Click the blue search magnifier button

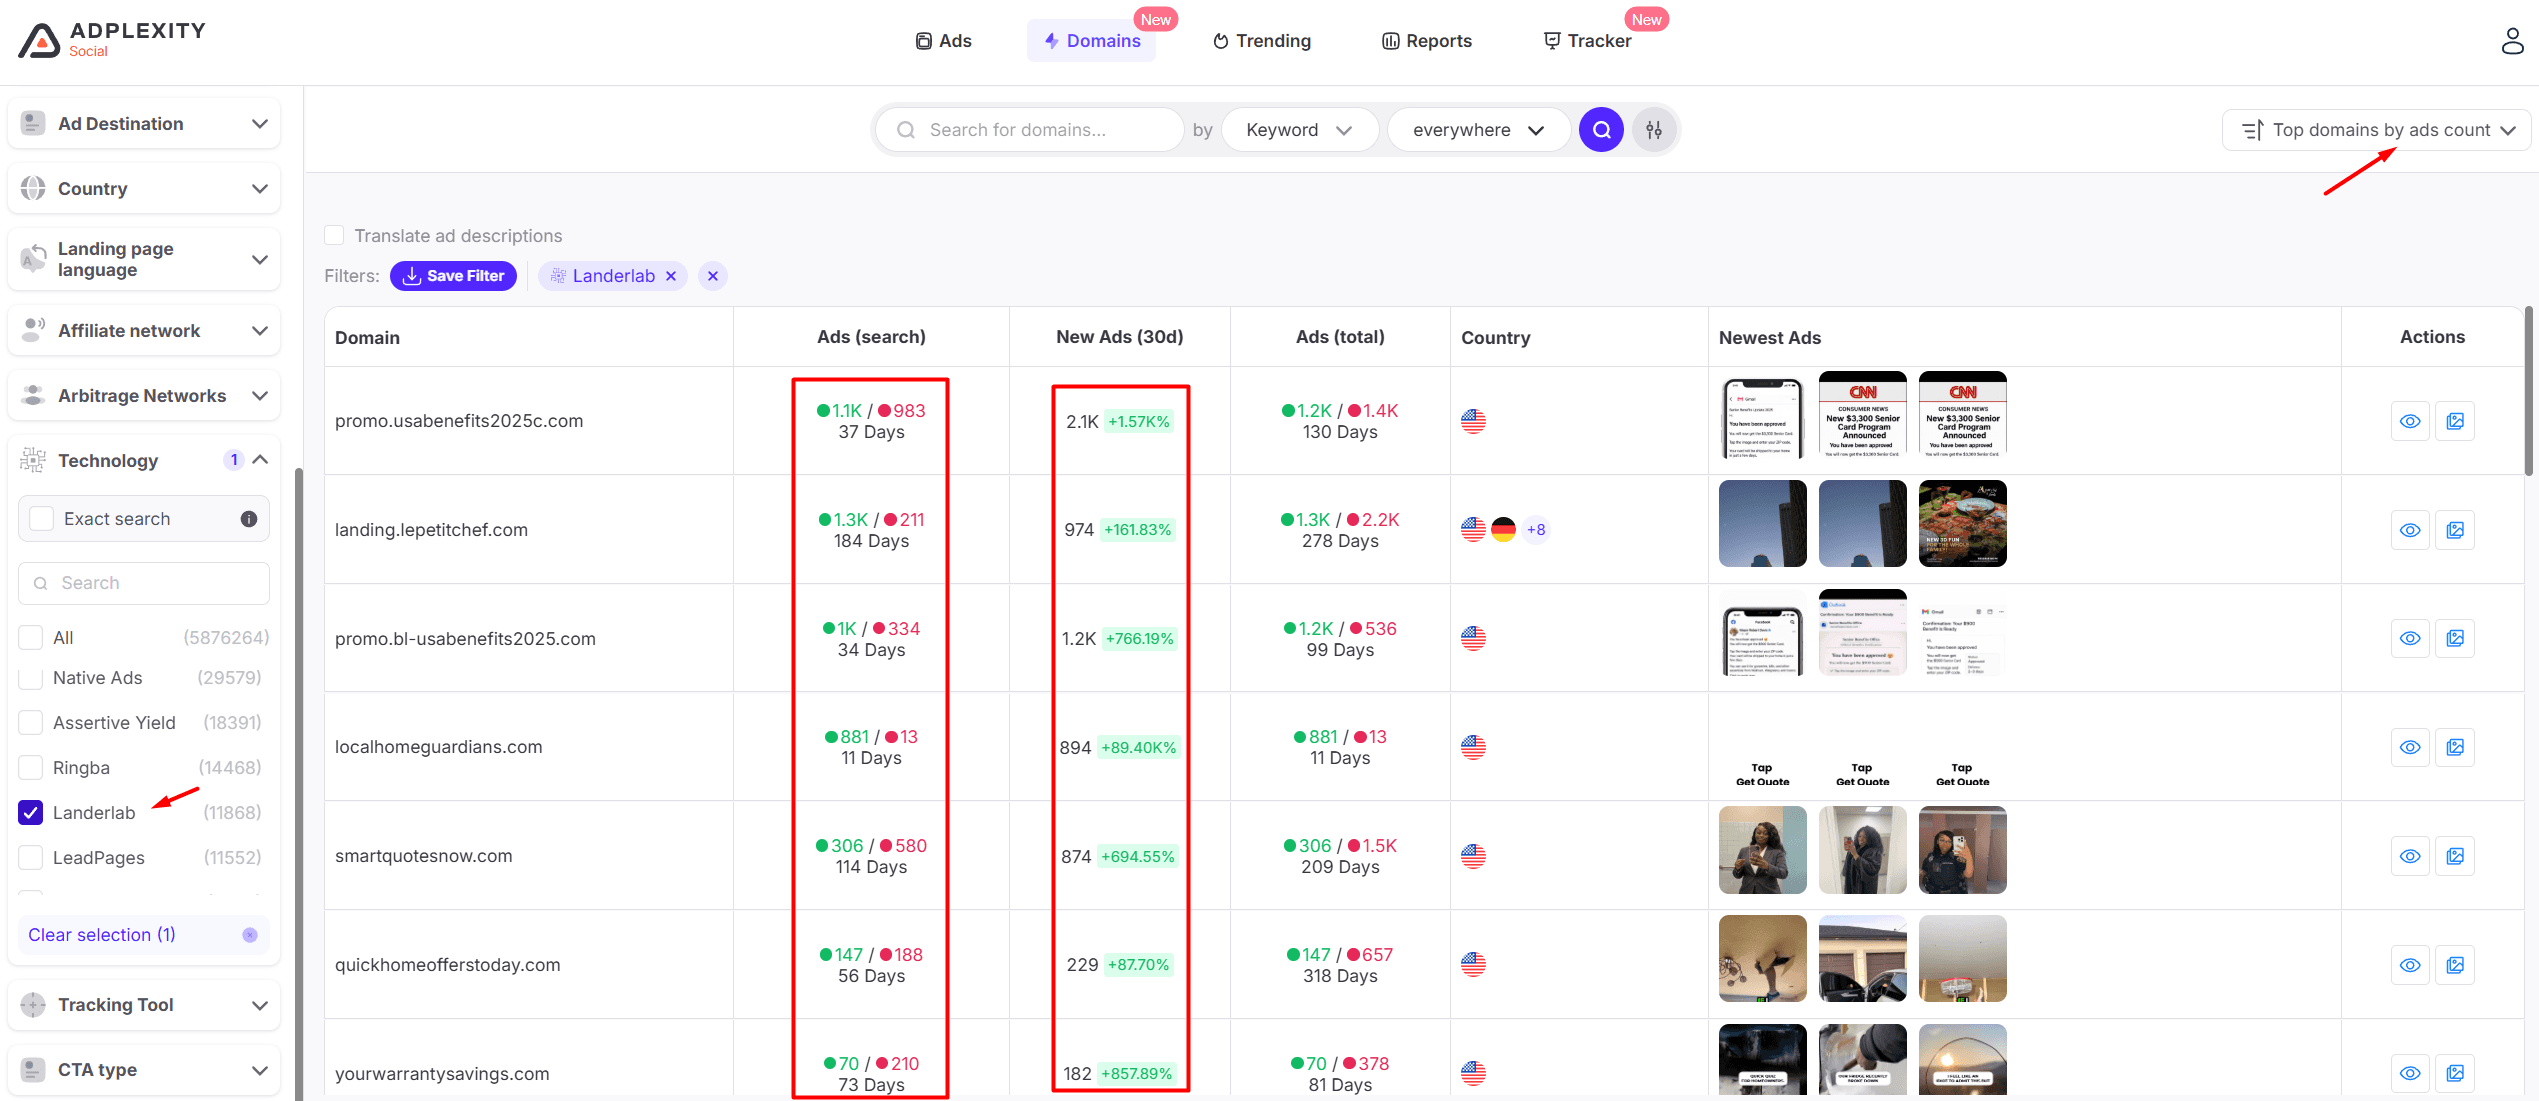point(1601,130)
